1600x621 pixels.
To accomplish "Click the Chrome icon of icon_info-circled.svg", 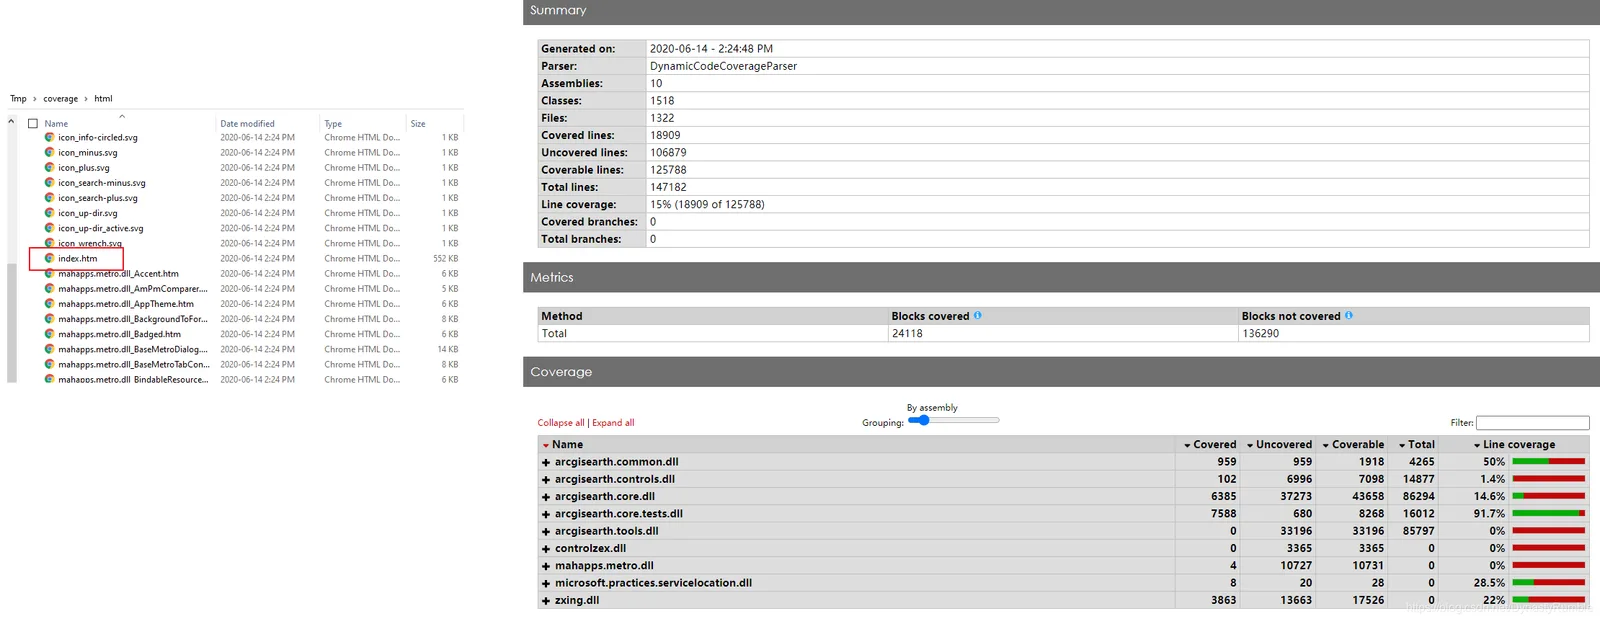I will [x=49, y=137].
